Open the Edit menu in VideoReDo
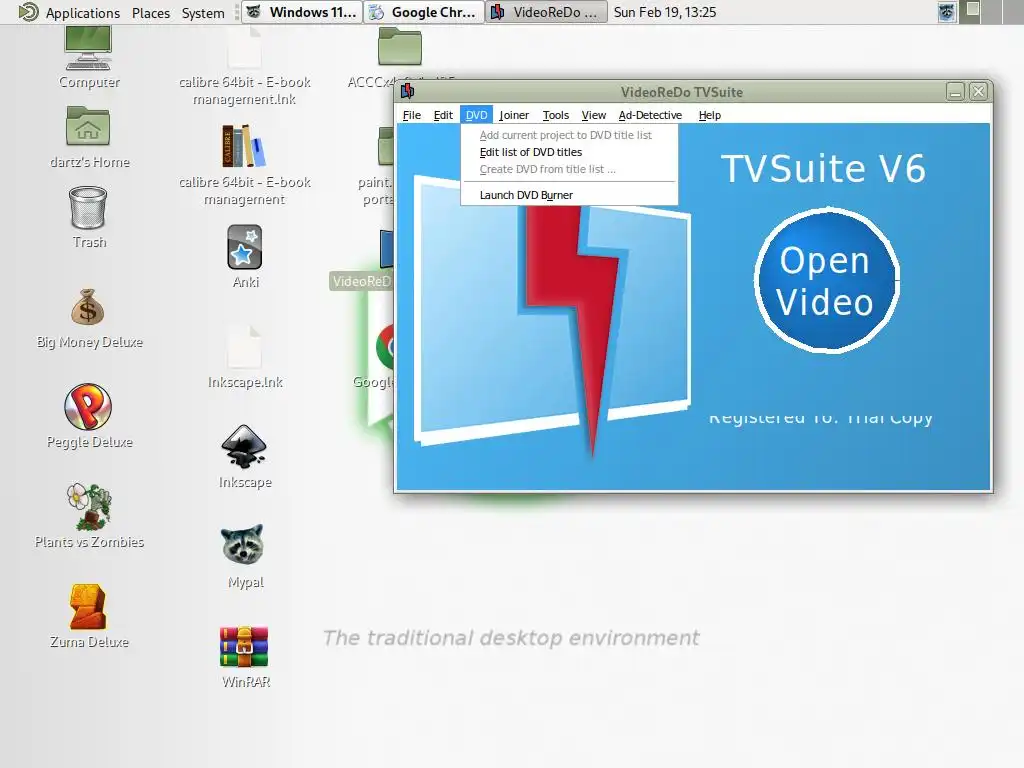 coord(443,115)
